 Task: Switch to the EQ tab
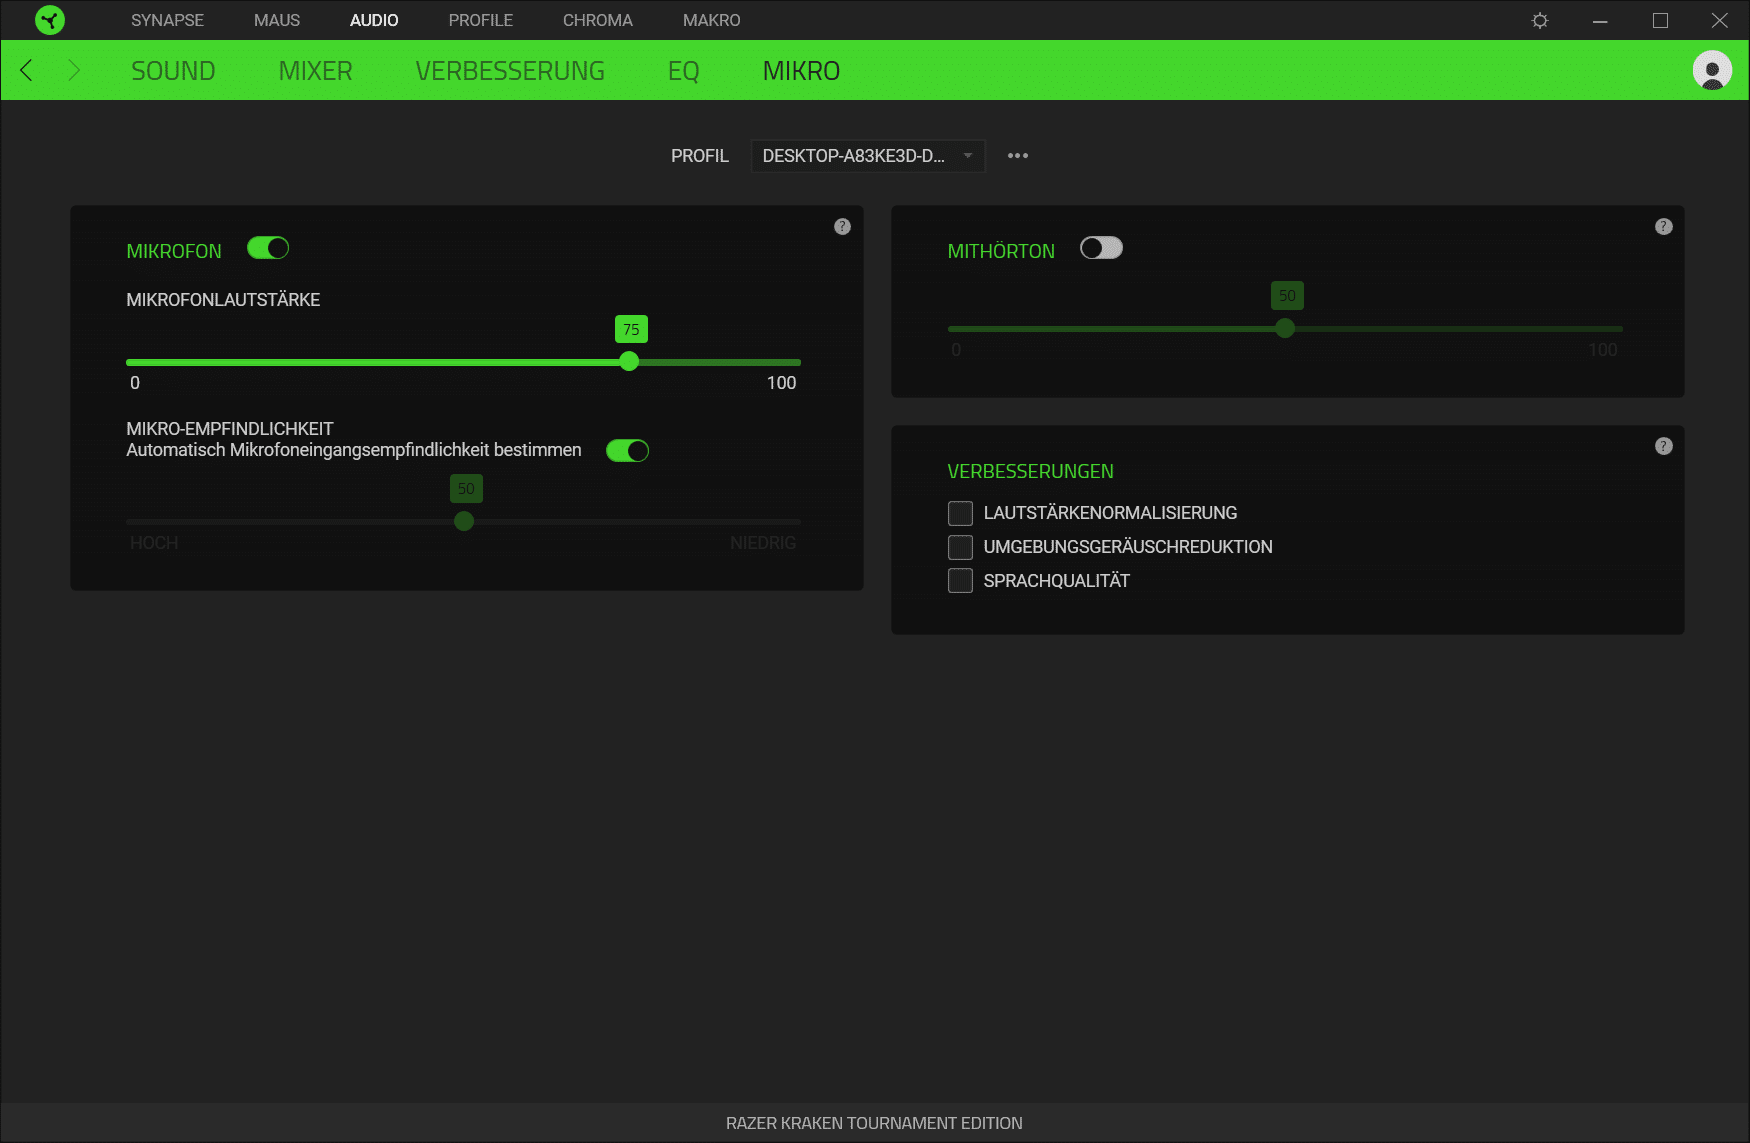coord(683,71)
